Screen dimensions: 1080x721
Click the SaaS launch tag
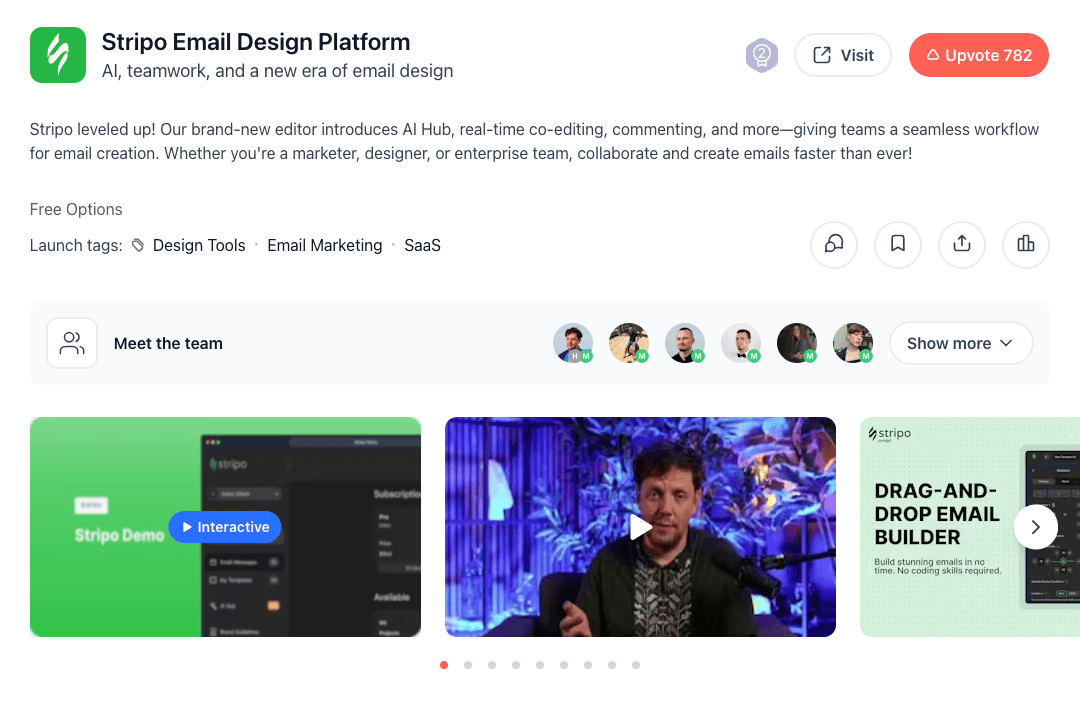coord(422,245)
